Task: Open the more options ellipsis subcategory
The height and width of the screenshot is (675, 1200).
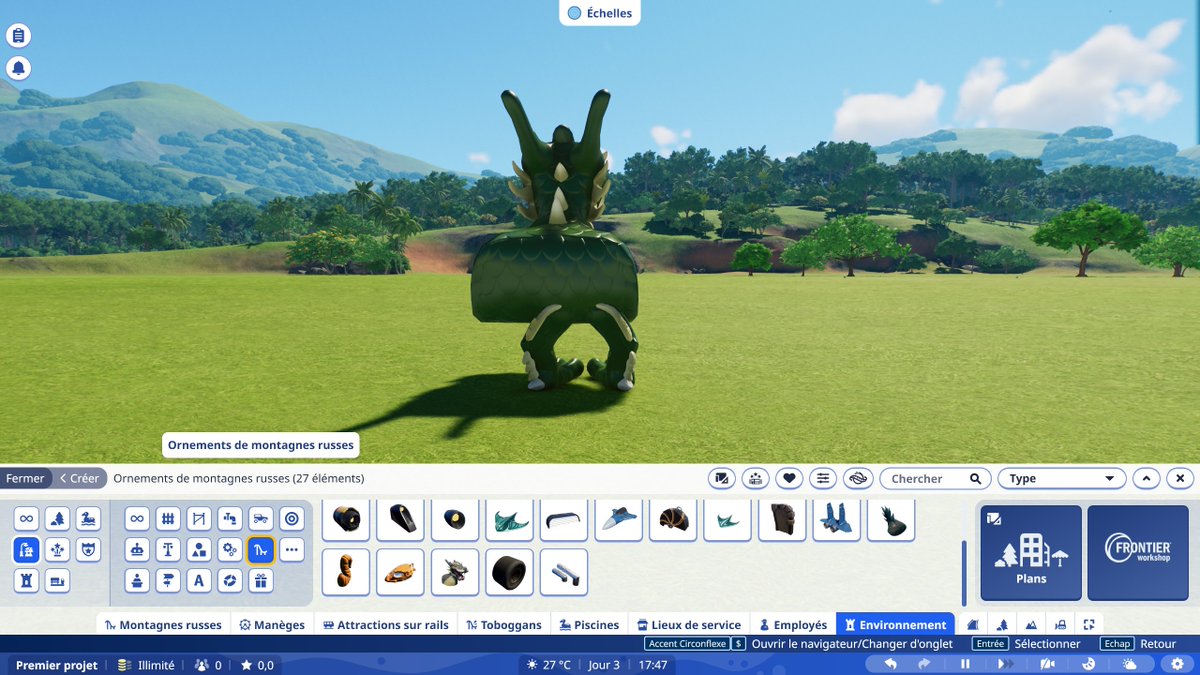Action: (x=292, y=549)
